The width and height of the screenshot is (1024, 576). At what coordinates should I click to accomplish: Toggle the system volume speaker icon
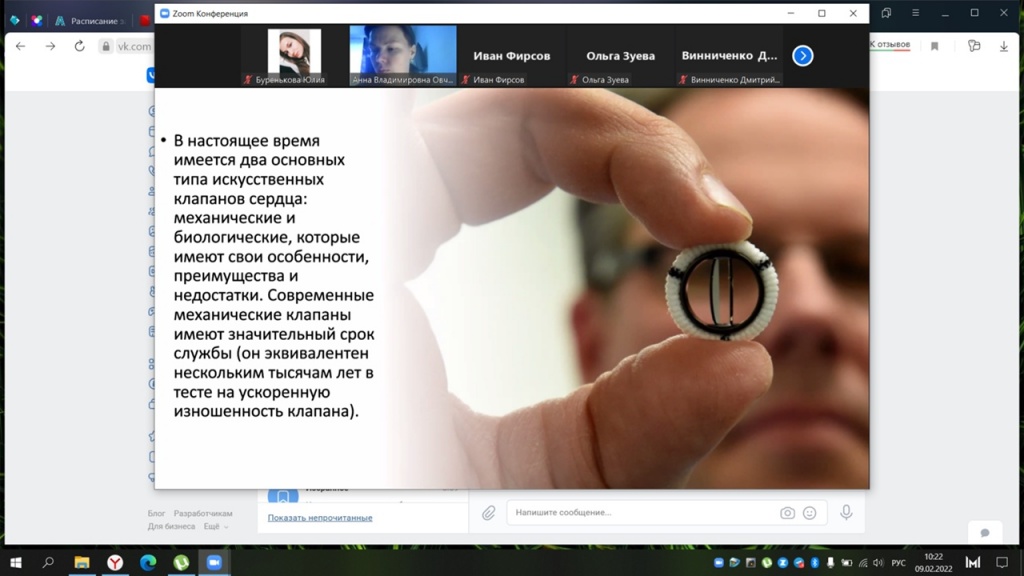click(x=877, y=563)
